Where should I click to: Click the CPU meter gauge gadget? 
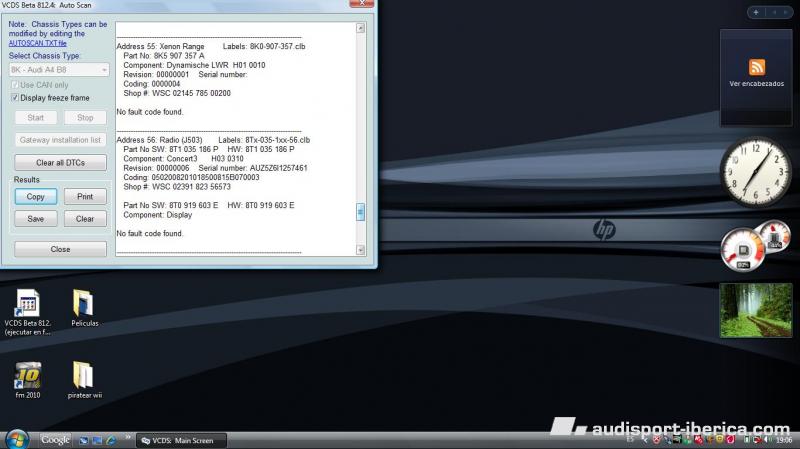(x=742, y=250)
